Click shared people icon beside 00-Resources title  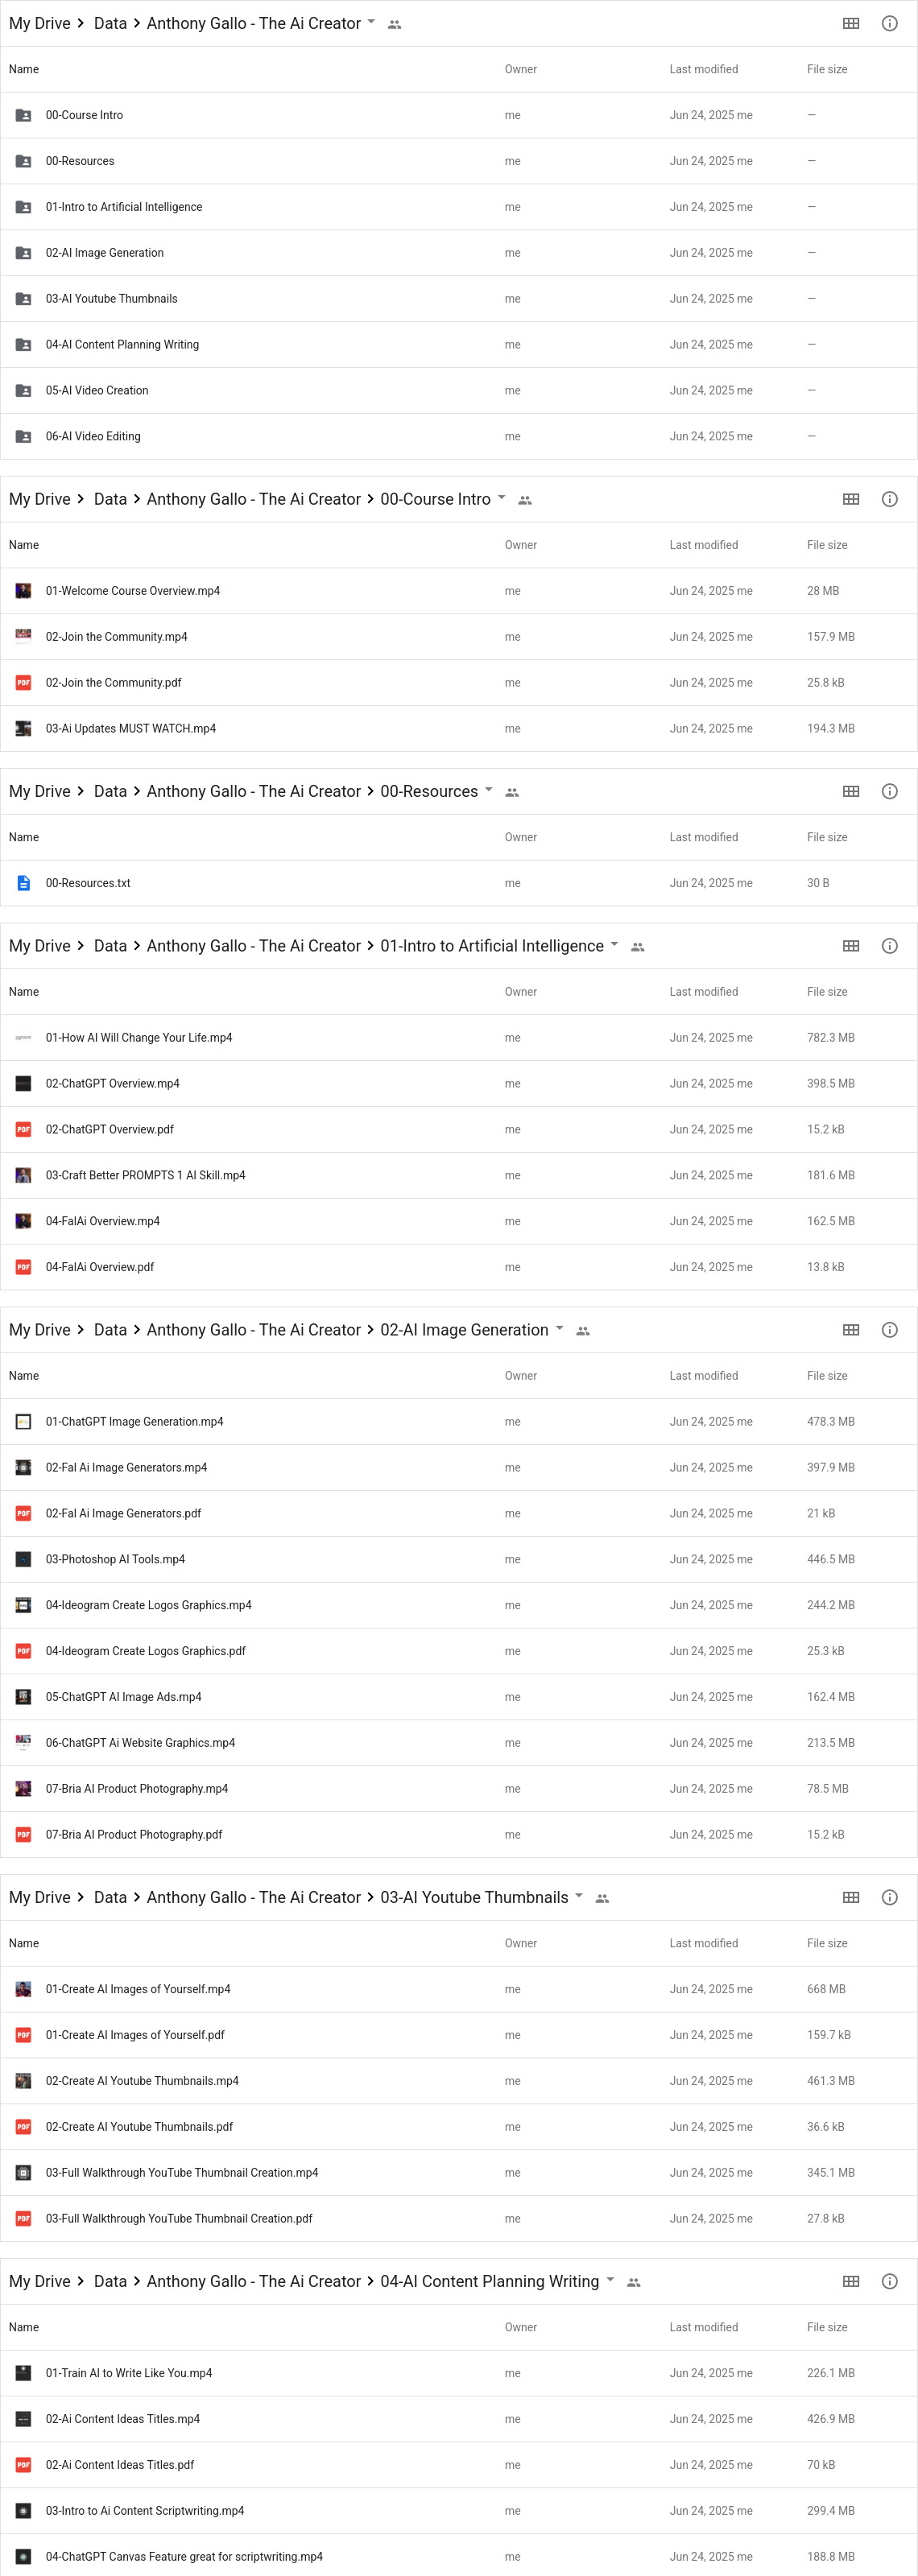click(x=512, y=792)
